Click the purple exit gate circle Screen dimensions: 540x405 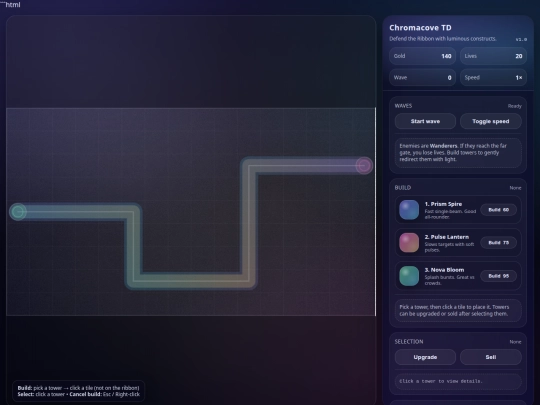(x=364, y=166)
